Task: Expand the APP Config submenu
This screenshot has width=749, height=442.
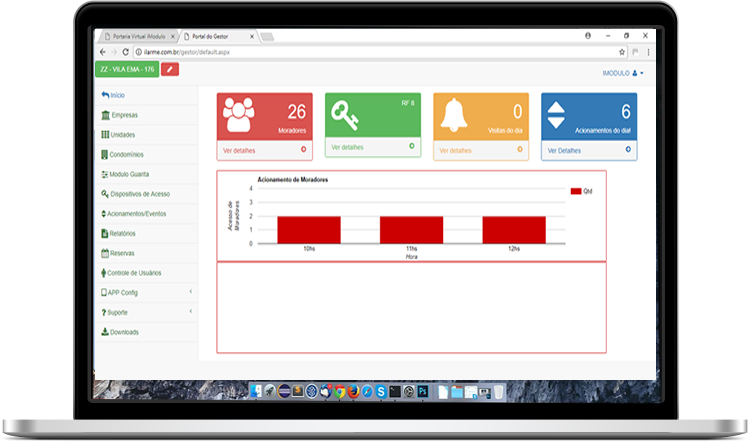Action: click(x=190, y=292)
